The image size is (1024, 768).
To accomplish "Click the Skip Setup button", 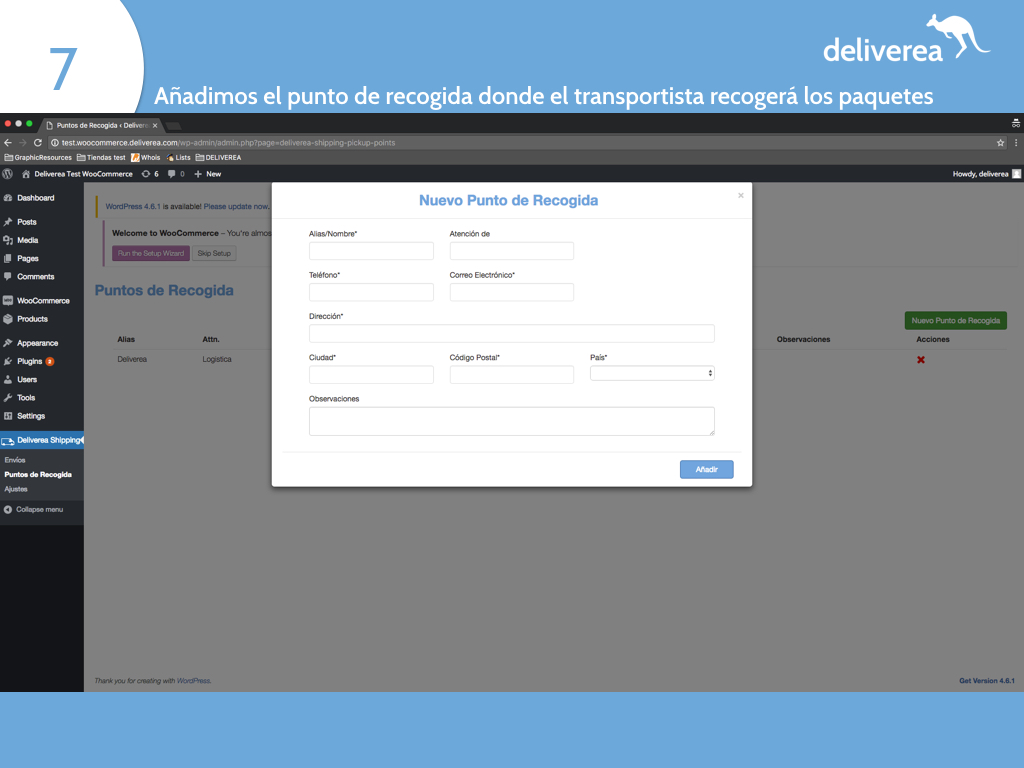I will tap(214, 253).
